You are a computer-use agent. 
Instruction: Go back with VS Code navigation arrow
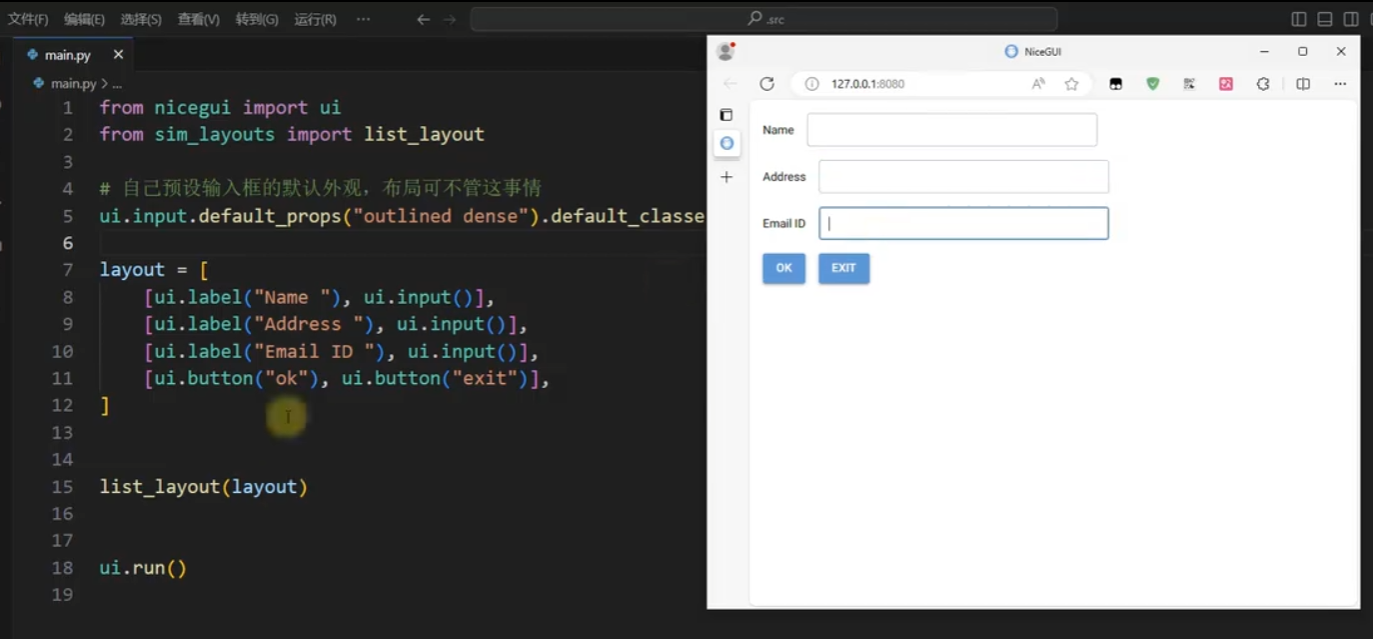[423, 19]
